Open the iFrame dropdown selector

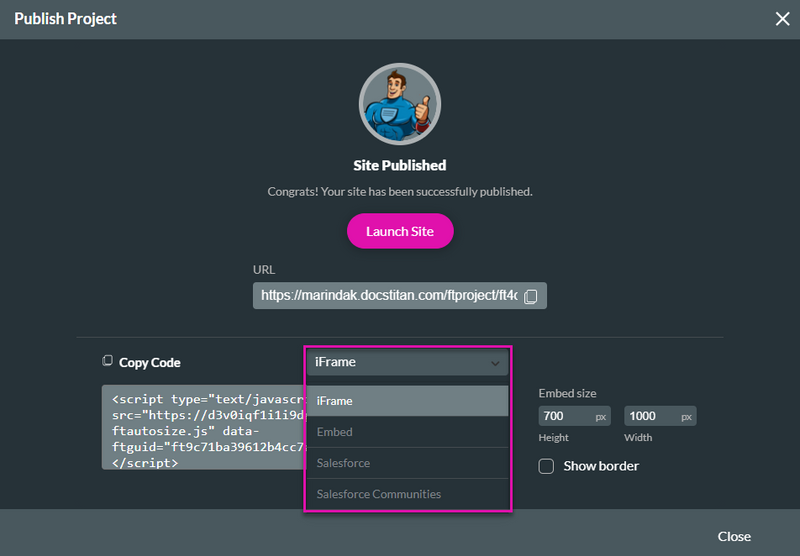pyautogui.click(x=408, y=362)
